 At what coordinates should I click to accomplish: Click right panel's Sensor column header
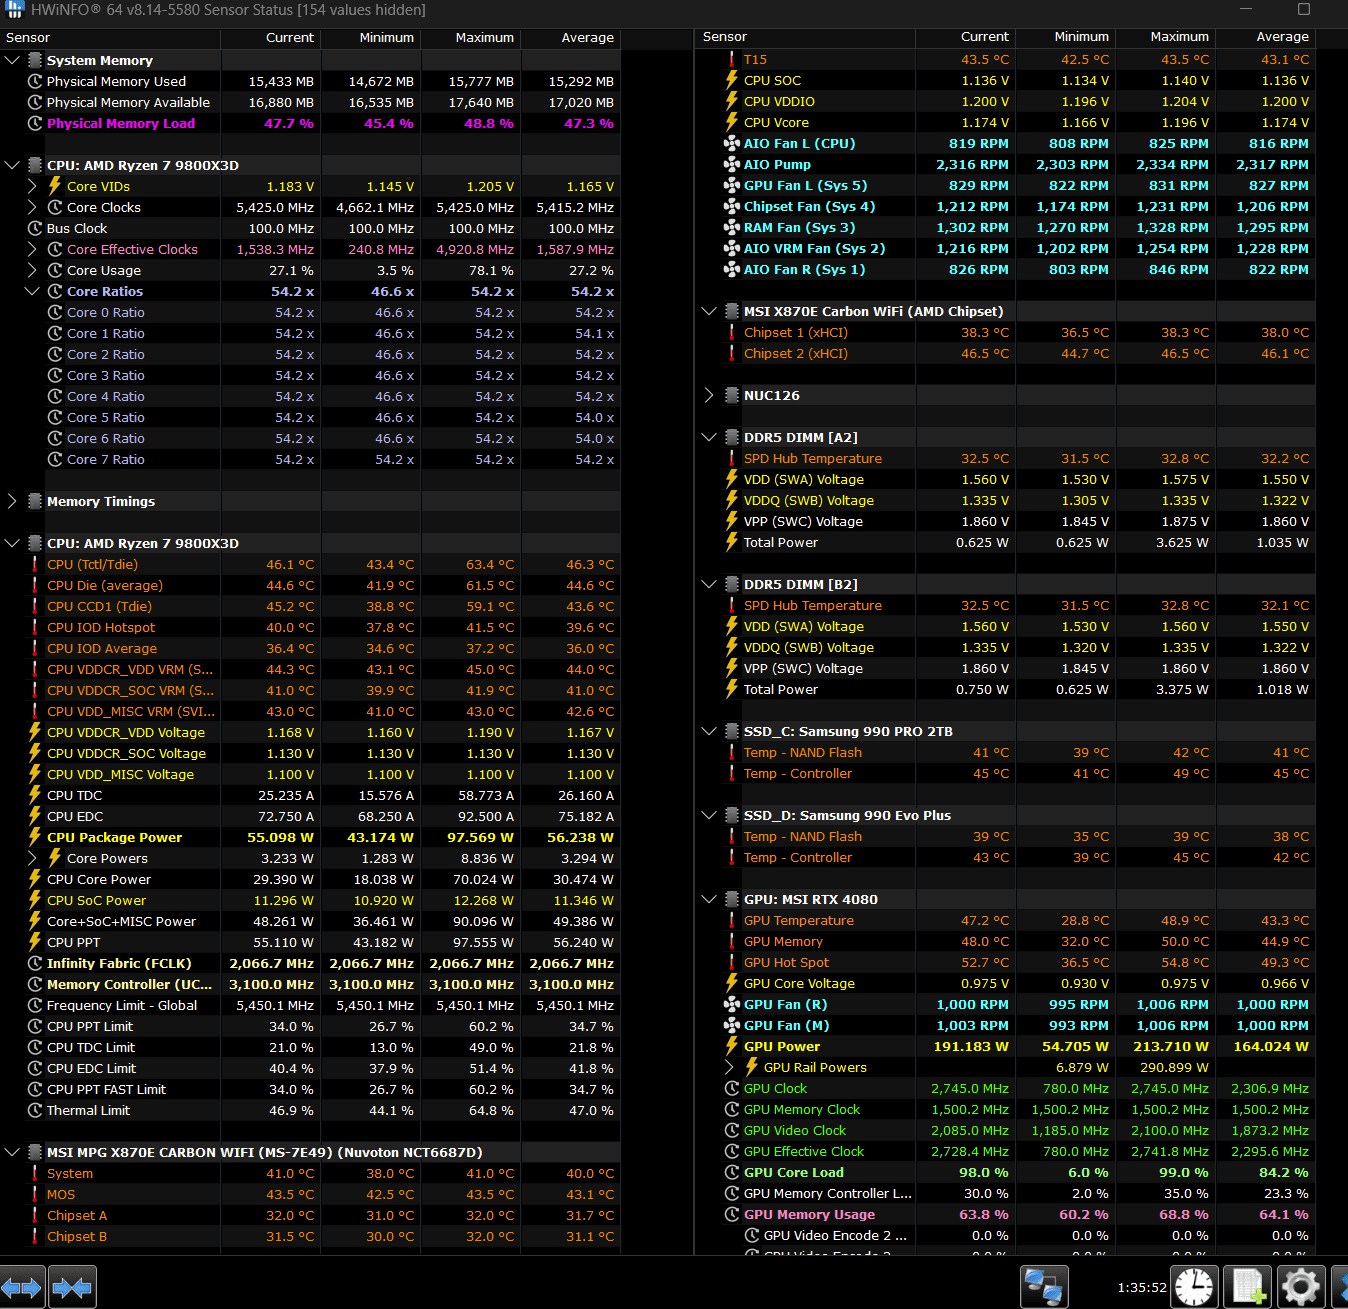(x=806, y=37)
